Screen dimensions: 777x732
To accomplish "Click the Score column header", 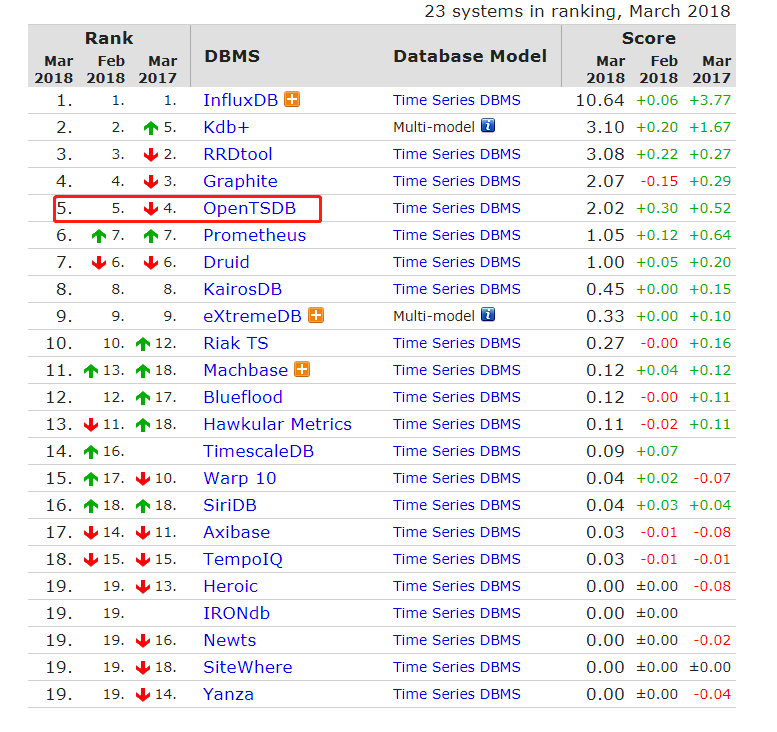I will (648, 38).
